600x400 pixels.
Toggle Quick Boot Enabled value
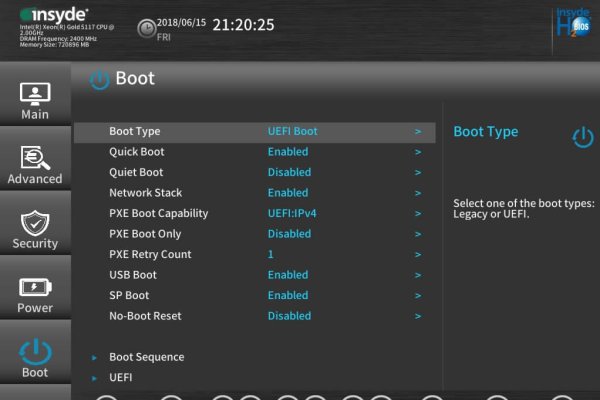click(288, 152)
